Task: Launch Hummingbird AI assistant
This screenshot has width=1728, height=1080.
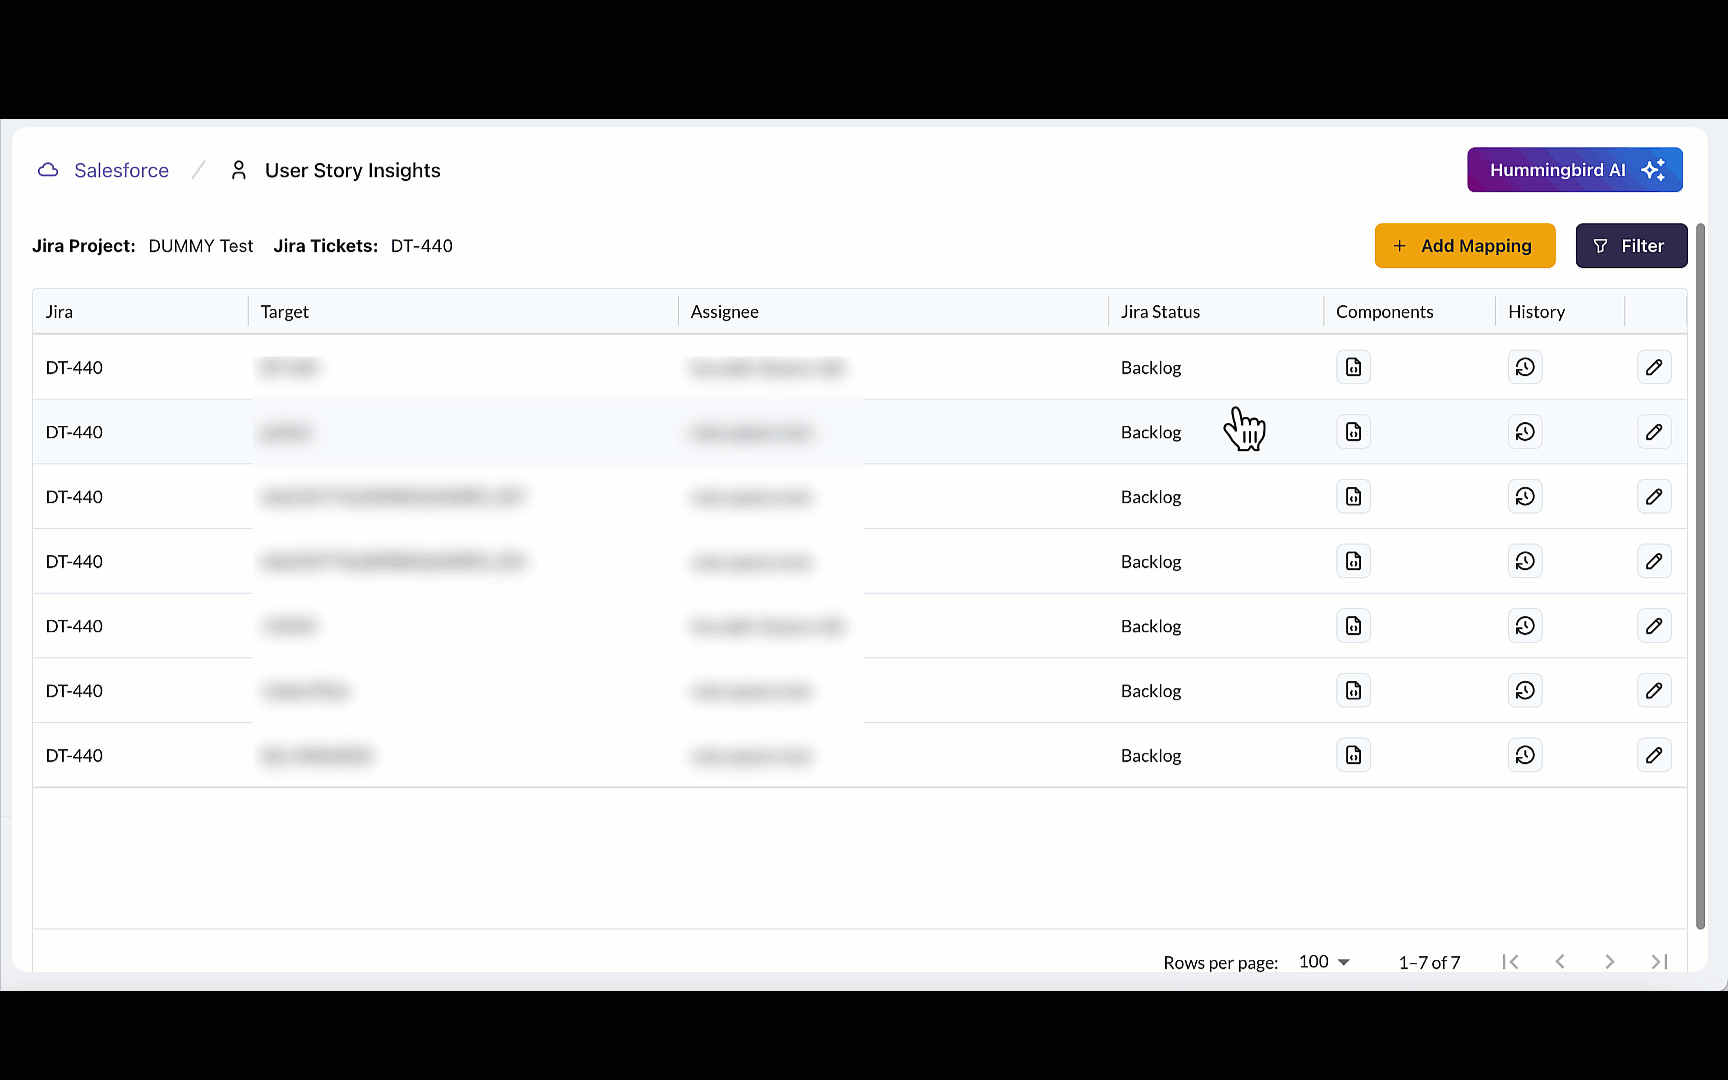Action: [x=1574, y=170]
